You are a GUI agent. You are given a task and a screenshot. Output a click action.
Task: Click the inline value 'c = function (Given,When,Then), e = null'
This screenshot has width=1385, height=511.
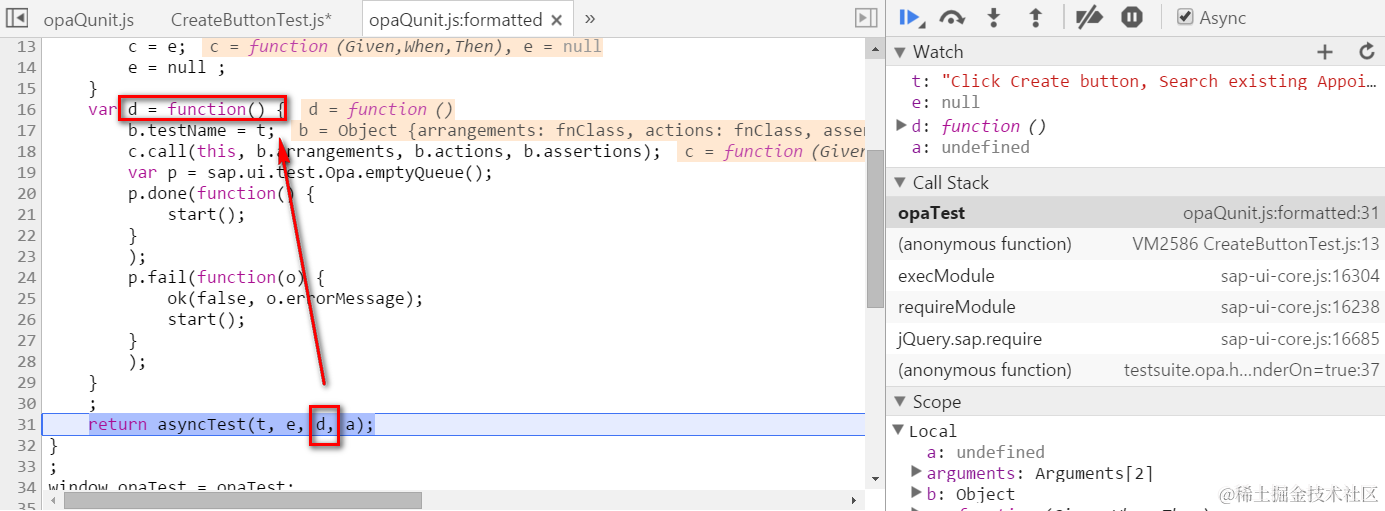(404, 46)
